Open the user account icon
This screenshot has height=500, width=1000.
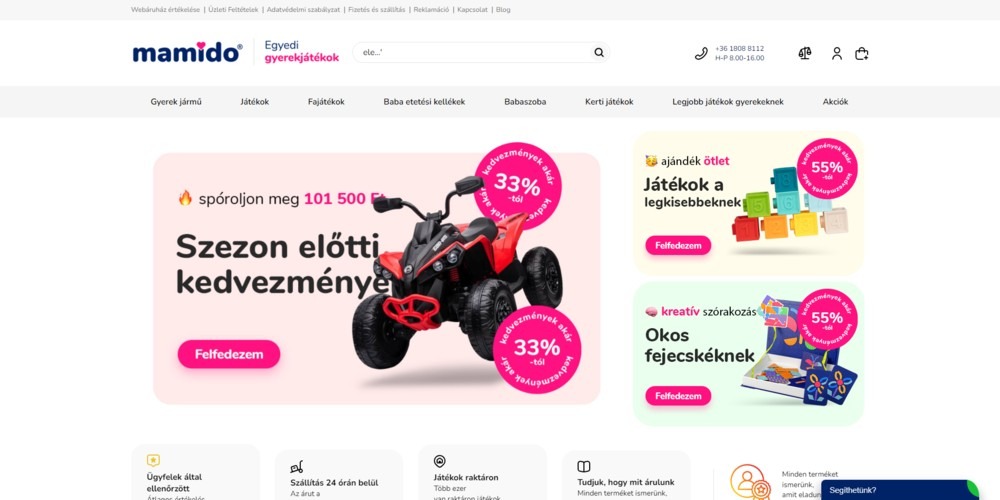[837, 54]
